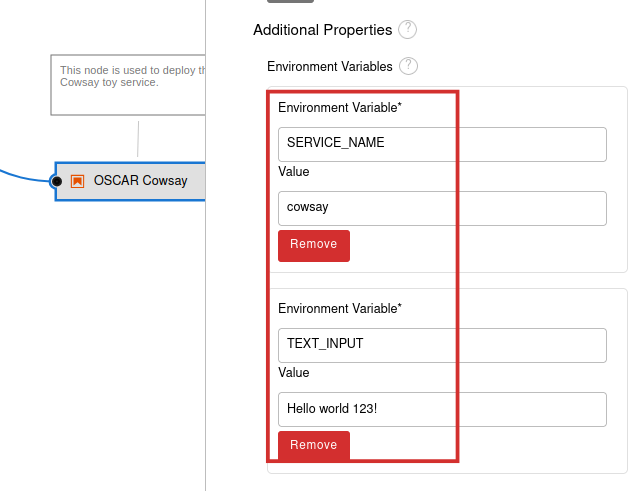Click the help icon beside Additional Properties

[x=407, y=30]
